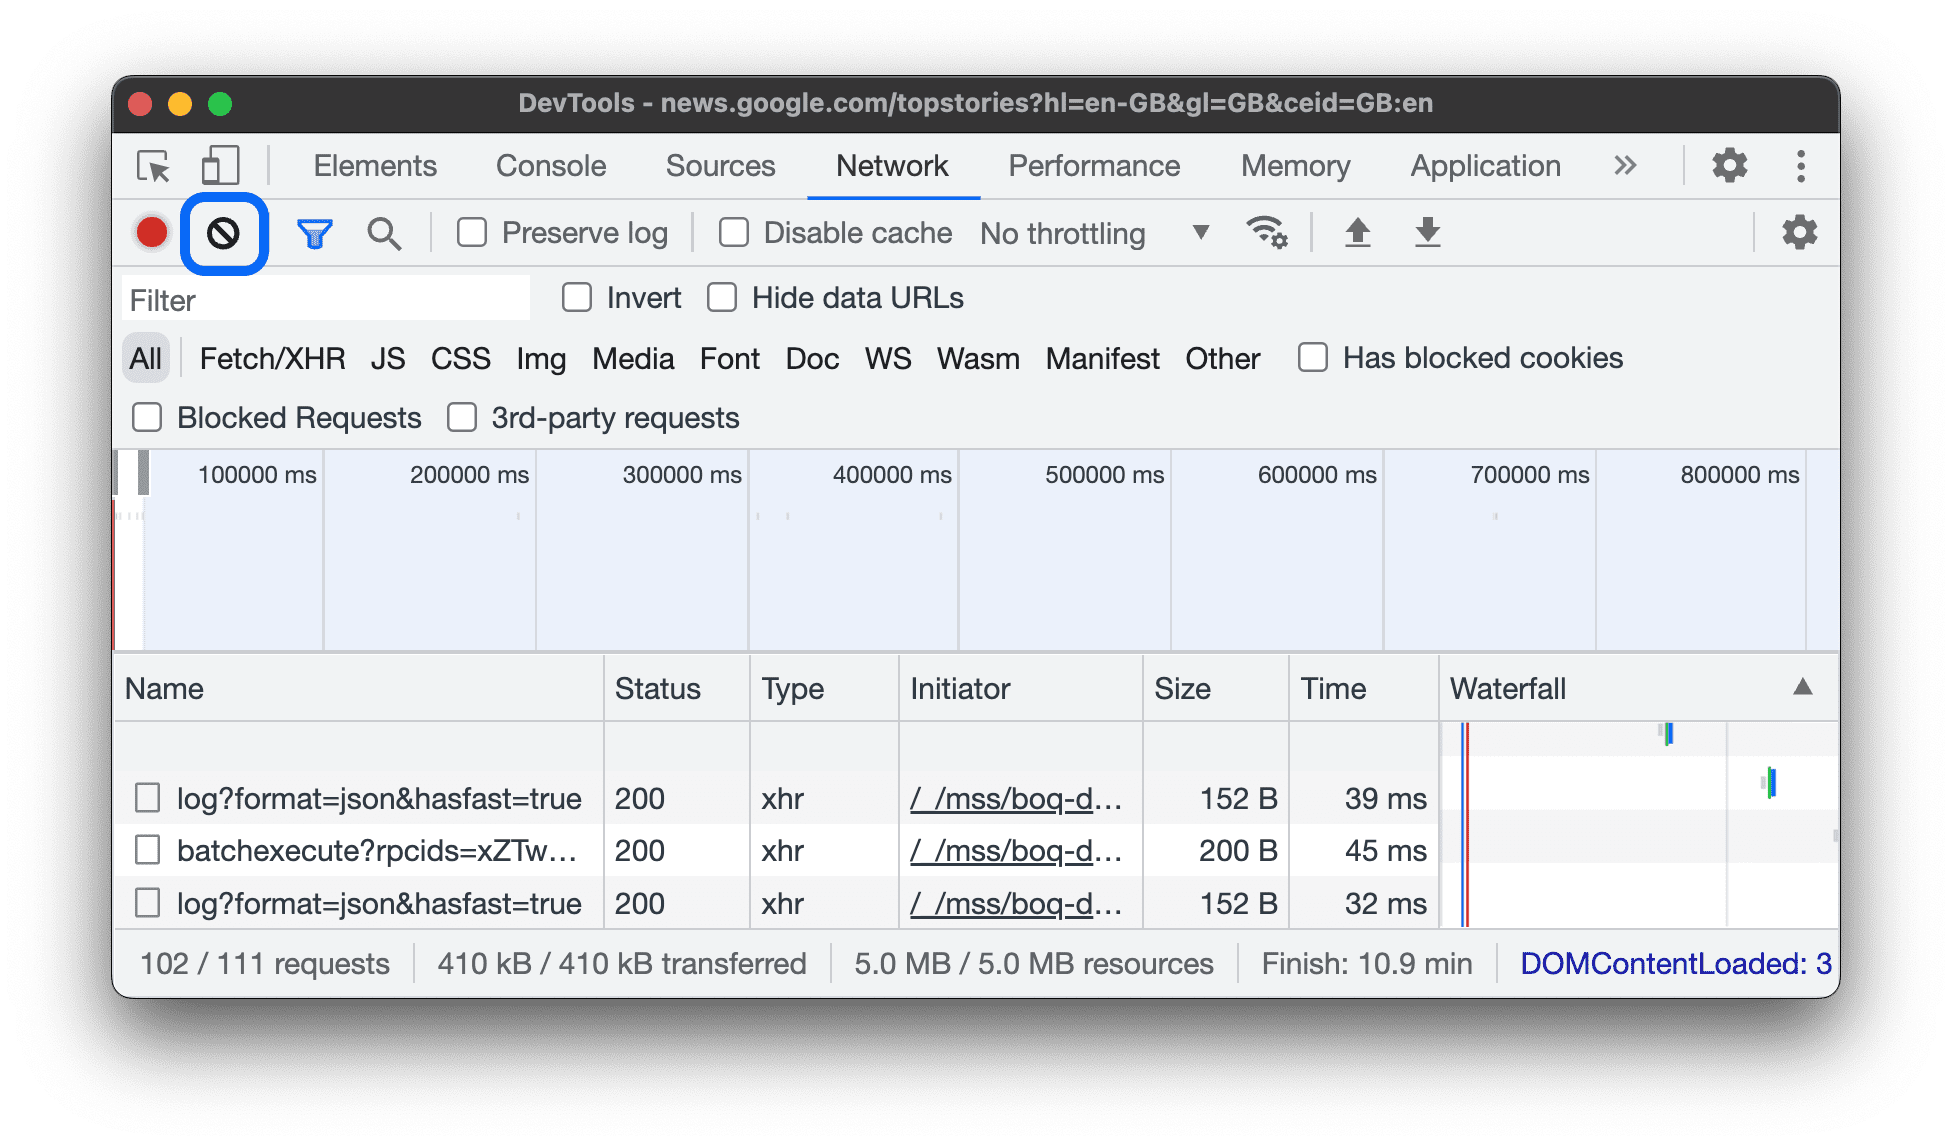Click the record network requests button
This screenshot has height=1146, width=1952.
click(x=153, y=233)
